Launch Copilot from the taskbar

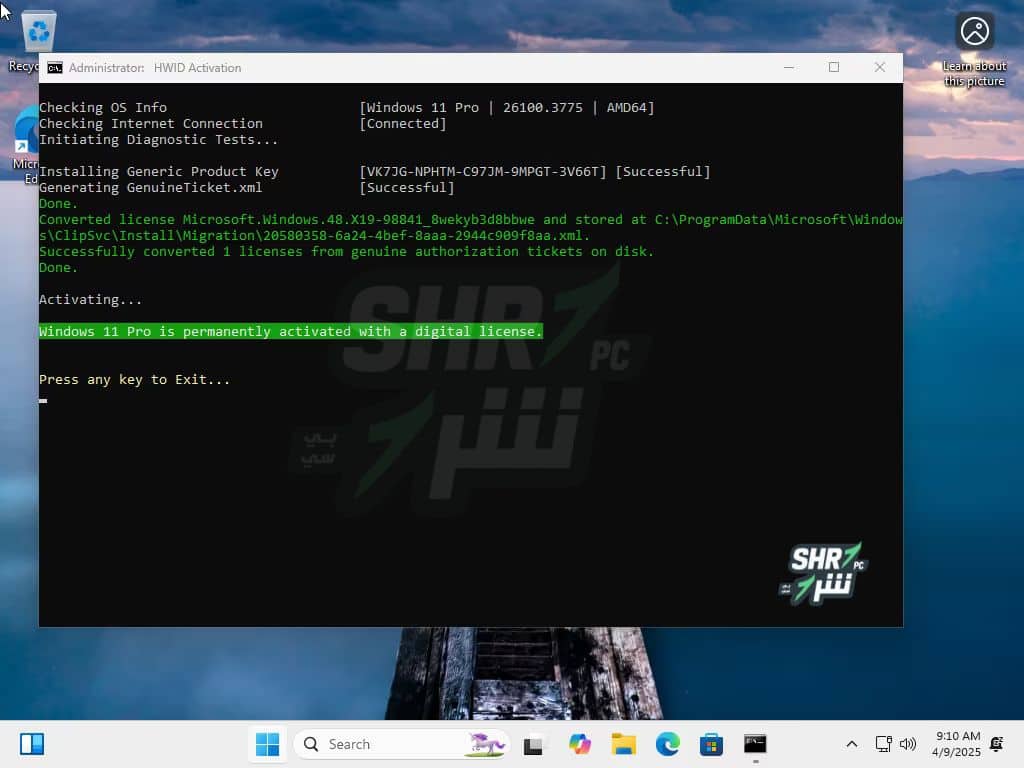coord(579,744)
